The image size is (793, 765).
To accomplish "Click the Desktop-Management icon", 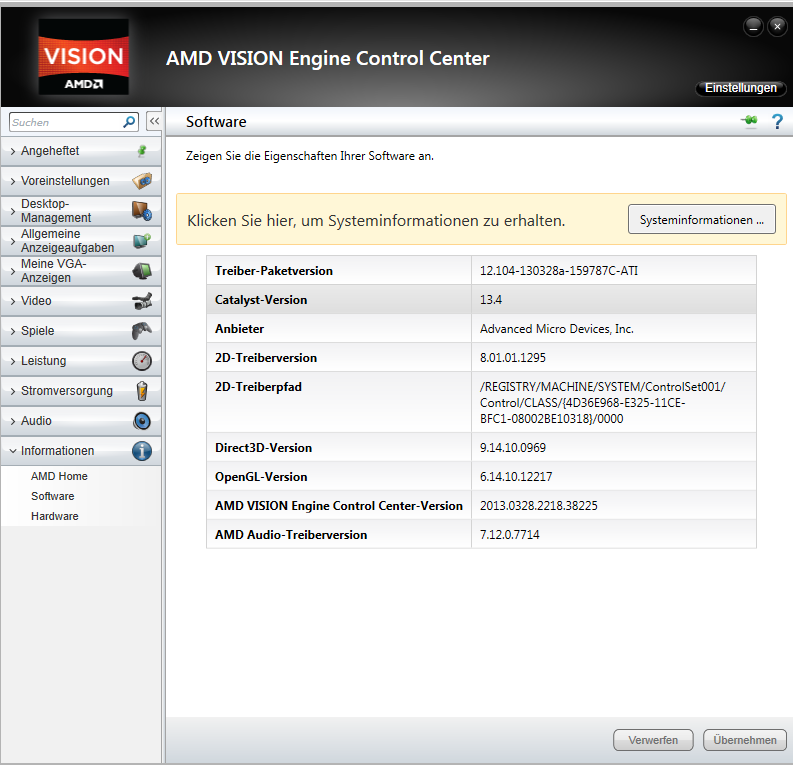I will click(x=142, y=211).
